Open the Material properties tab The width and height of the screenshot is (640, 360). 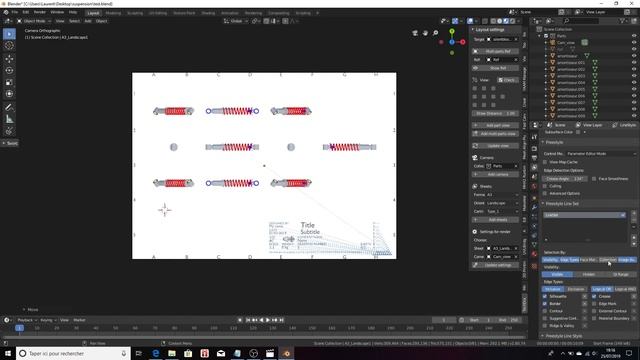point(534,254)
